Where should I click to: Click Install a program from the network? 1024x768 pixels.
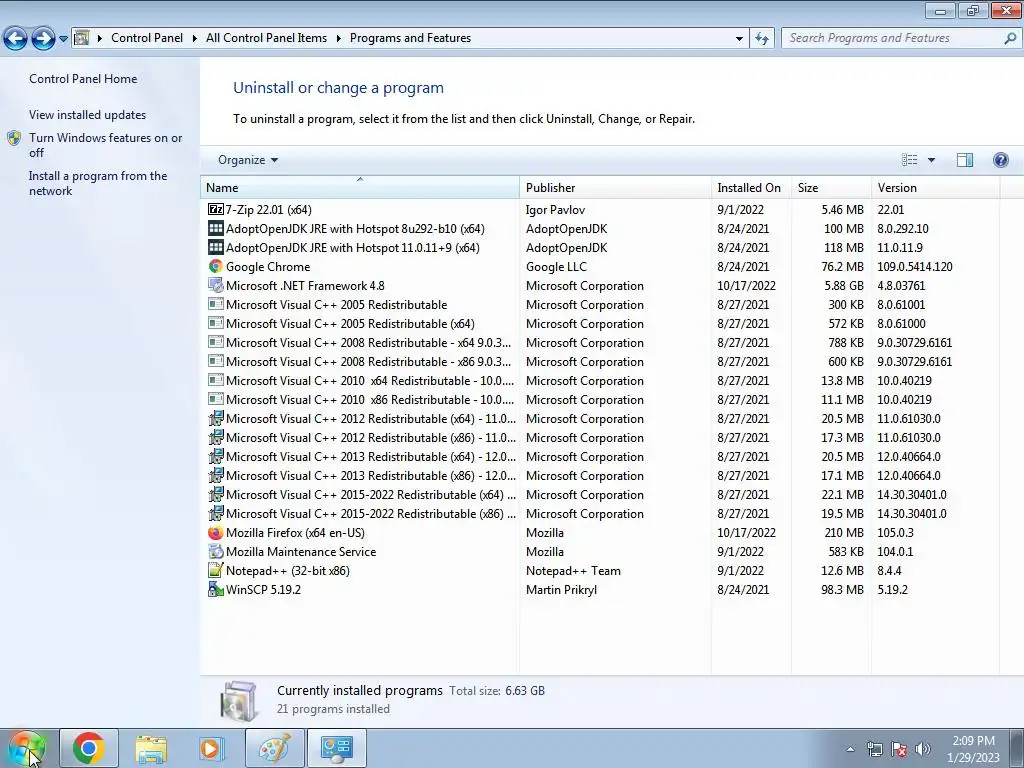tap(98, 184)
